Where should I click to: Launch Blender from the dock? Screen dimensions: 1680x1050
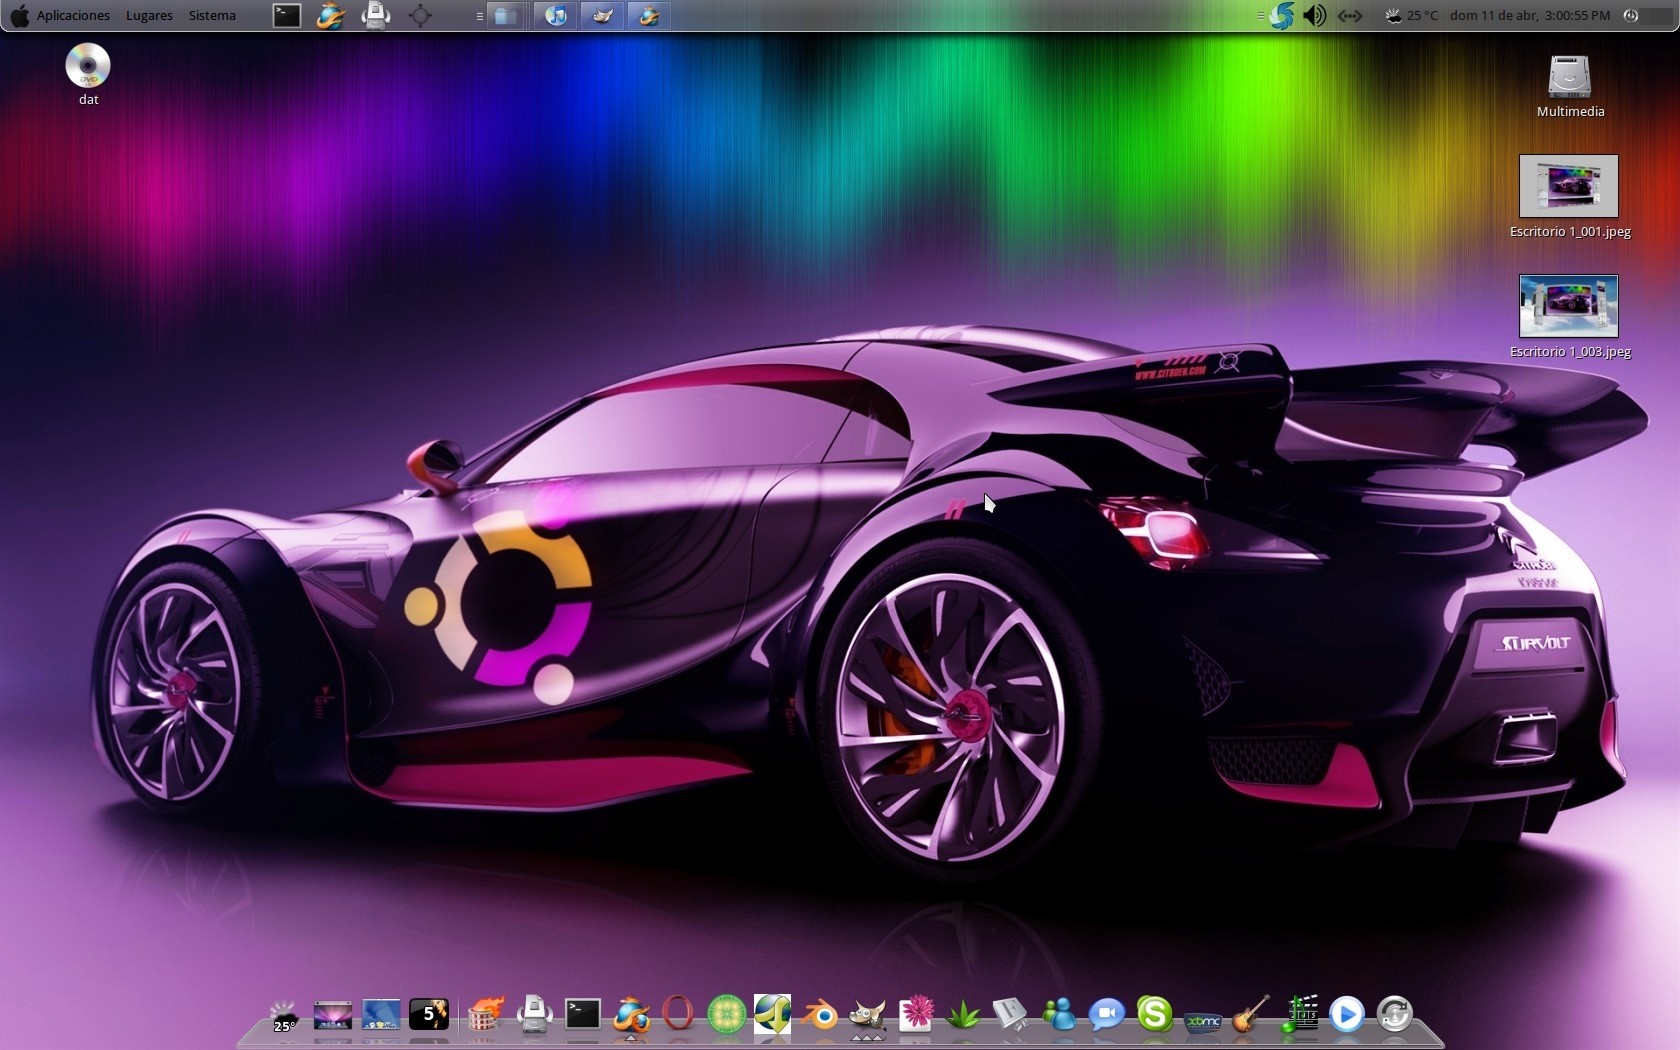coord(821,1016)
